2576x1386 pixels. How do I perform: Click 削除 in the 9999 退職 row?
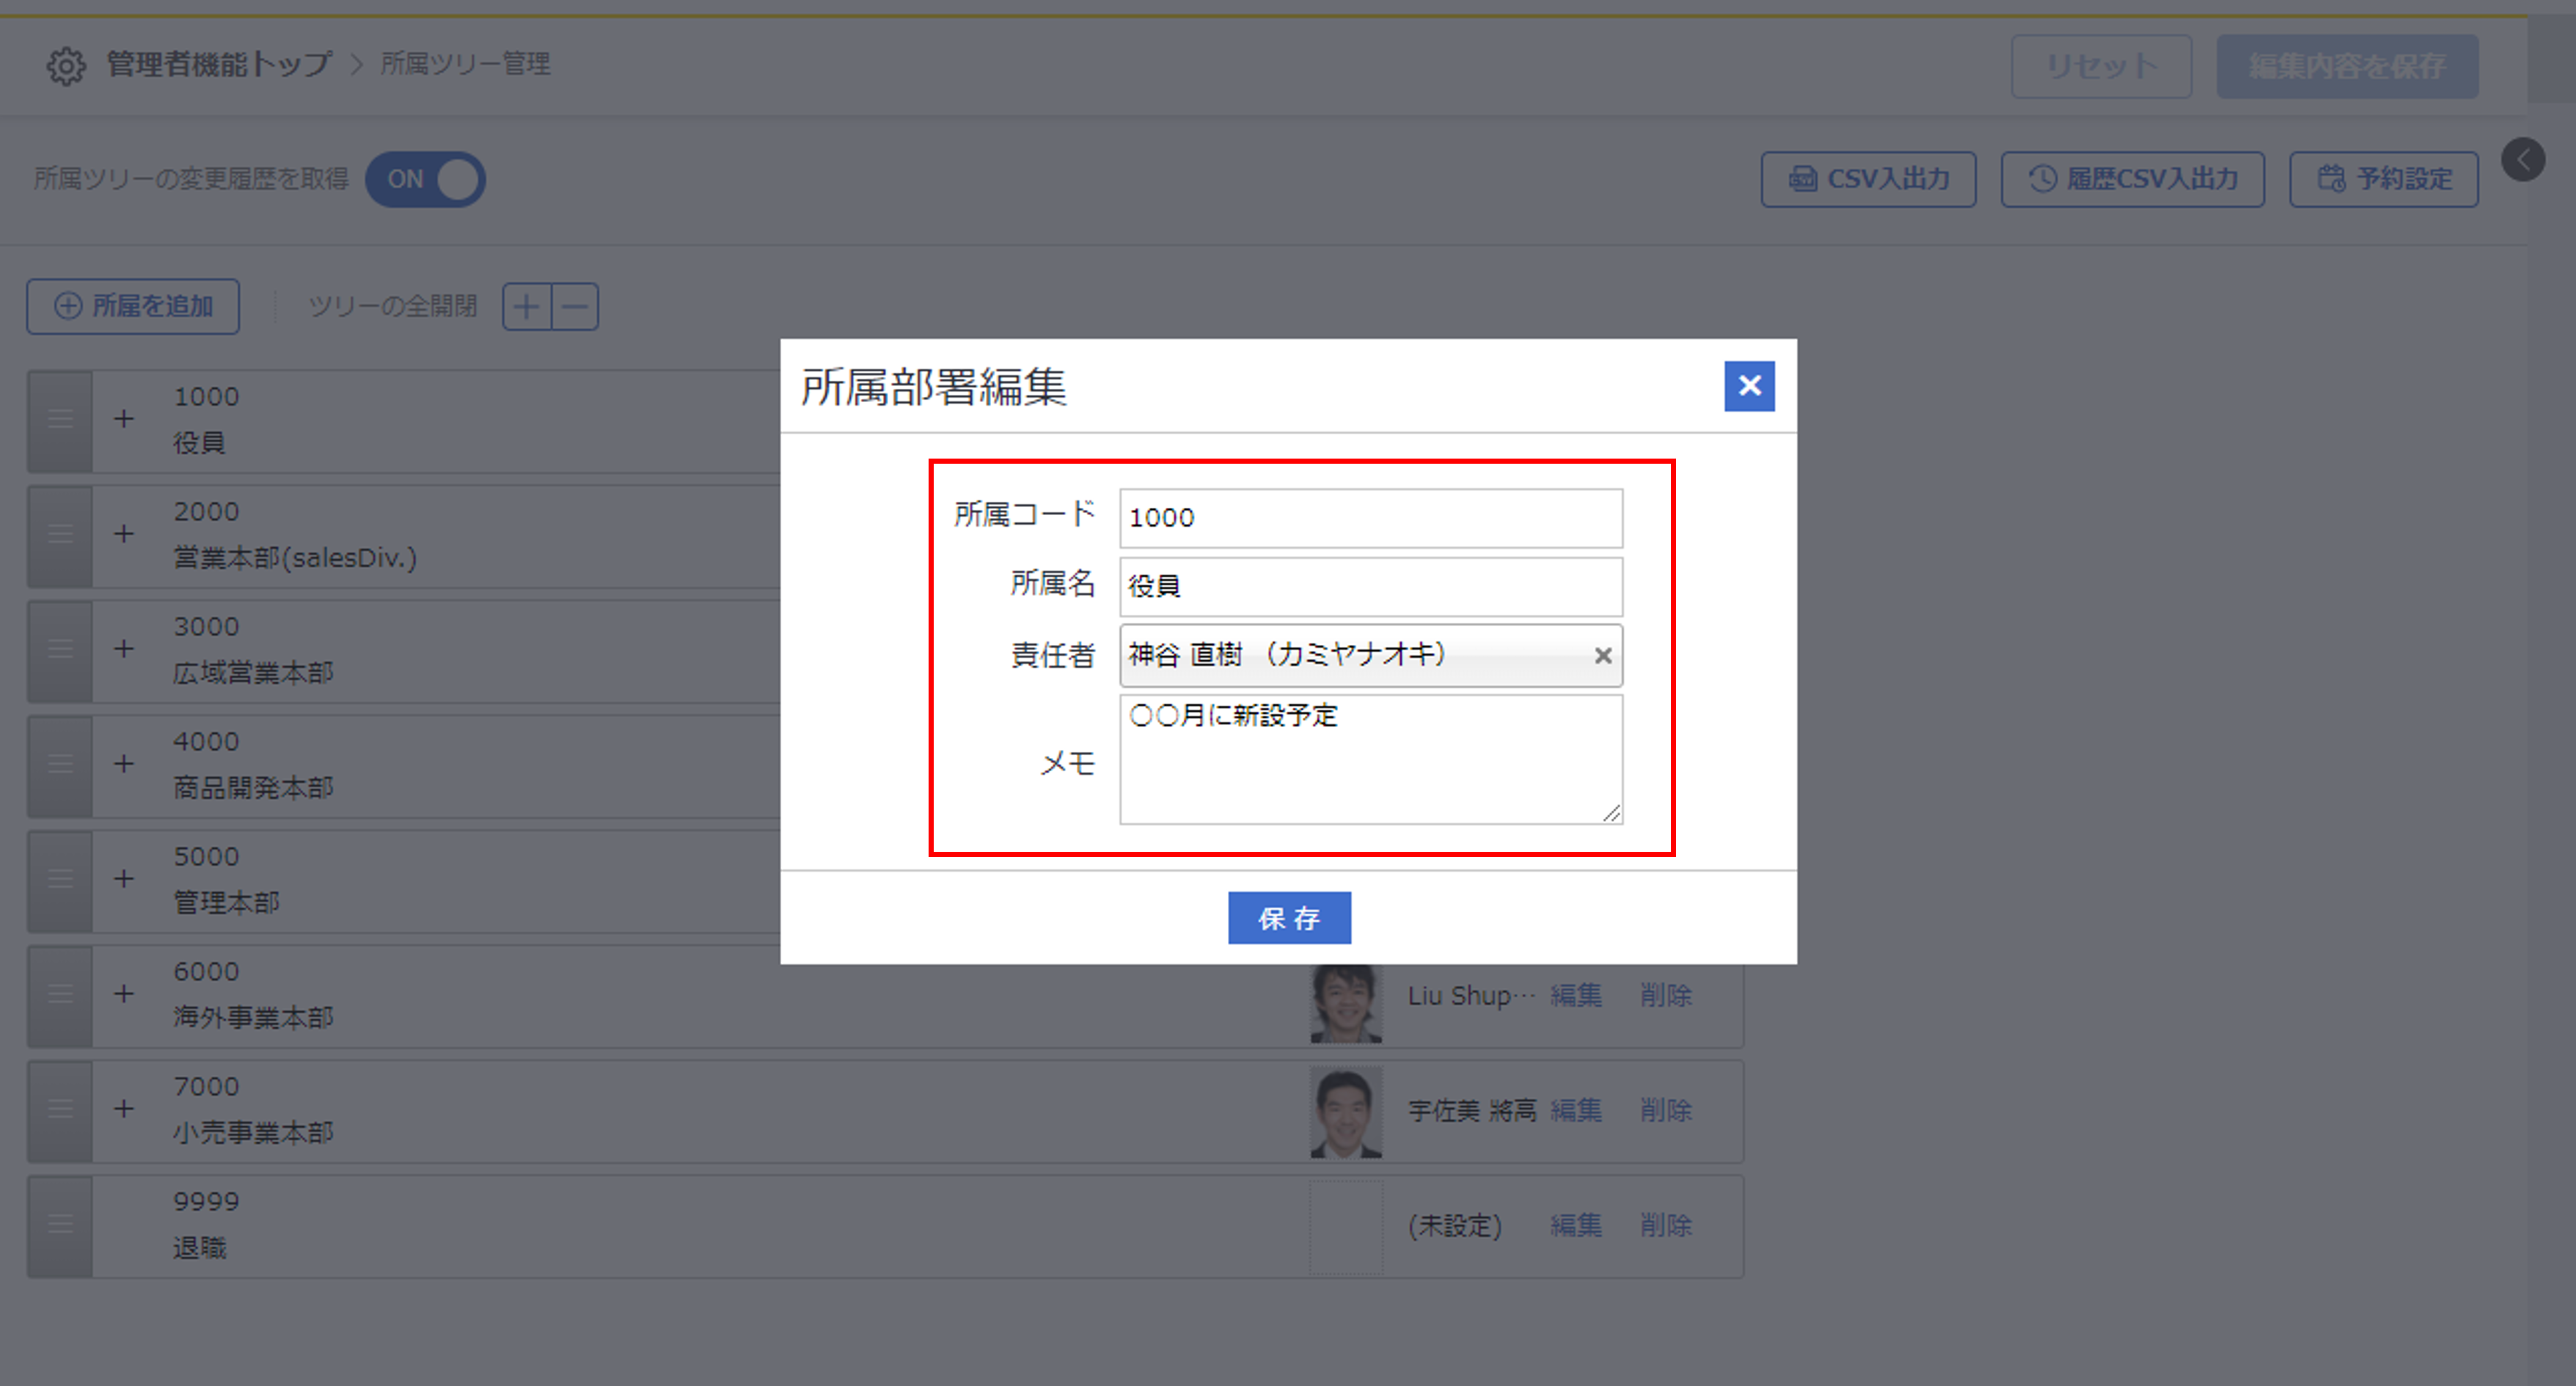(x=1666, y=1226)
